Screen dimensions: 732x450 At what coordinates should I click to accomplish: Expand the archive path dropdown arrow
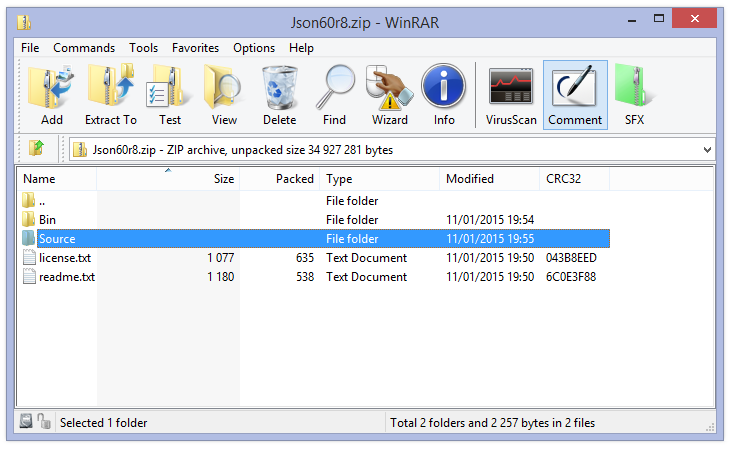click(x=707, y=150)
